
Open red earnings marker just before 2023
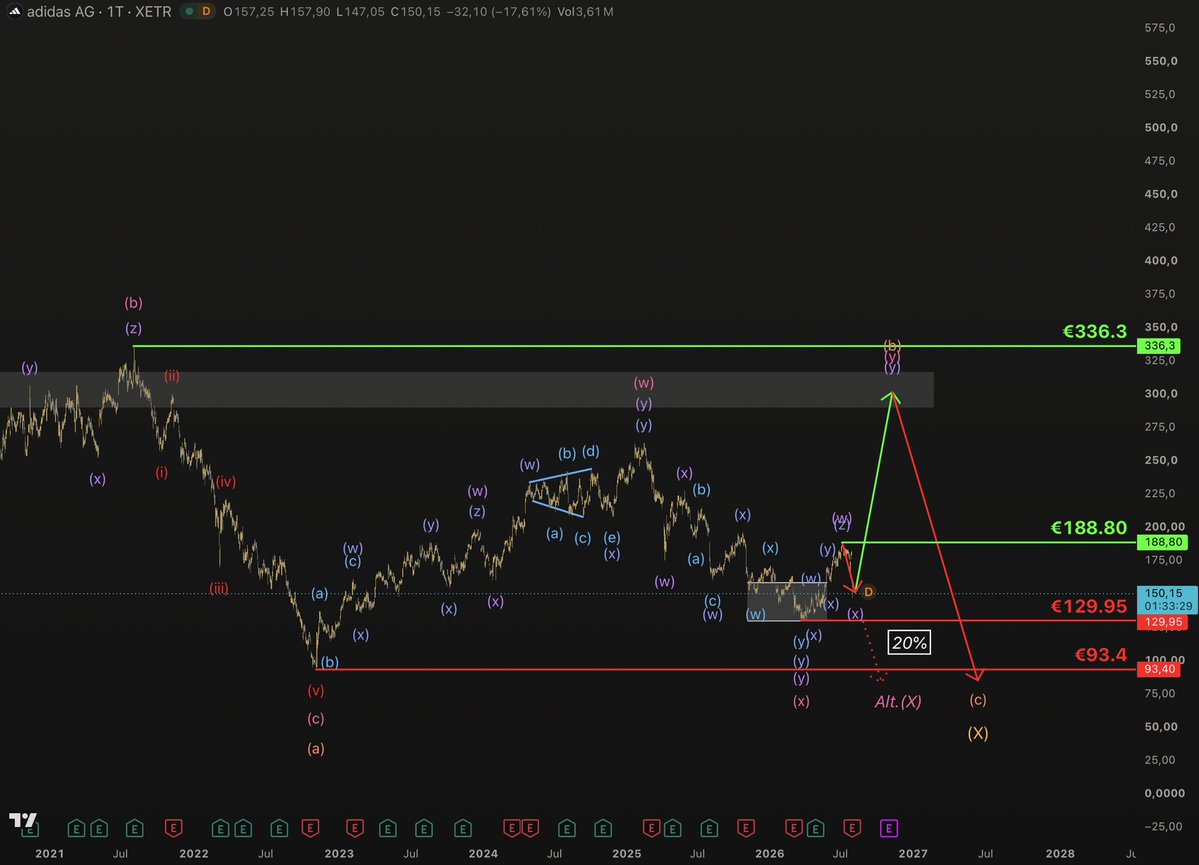click(310, 828)
